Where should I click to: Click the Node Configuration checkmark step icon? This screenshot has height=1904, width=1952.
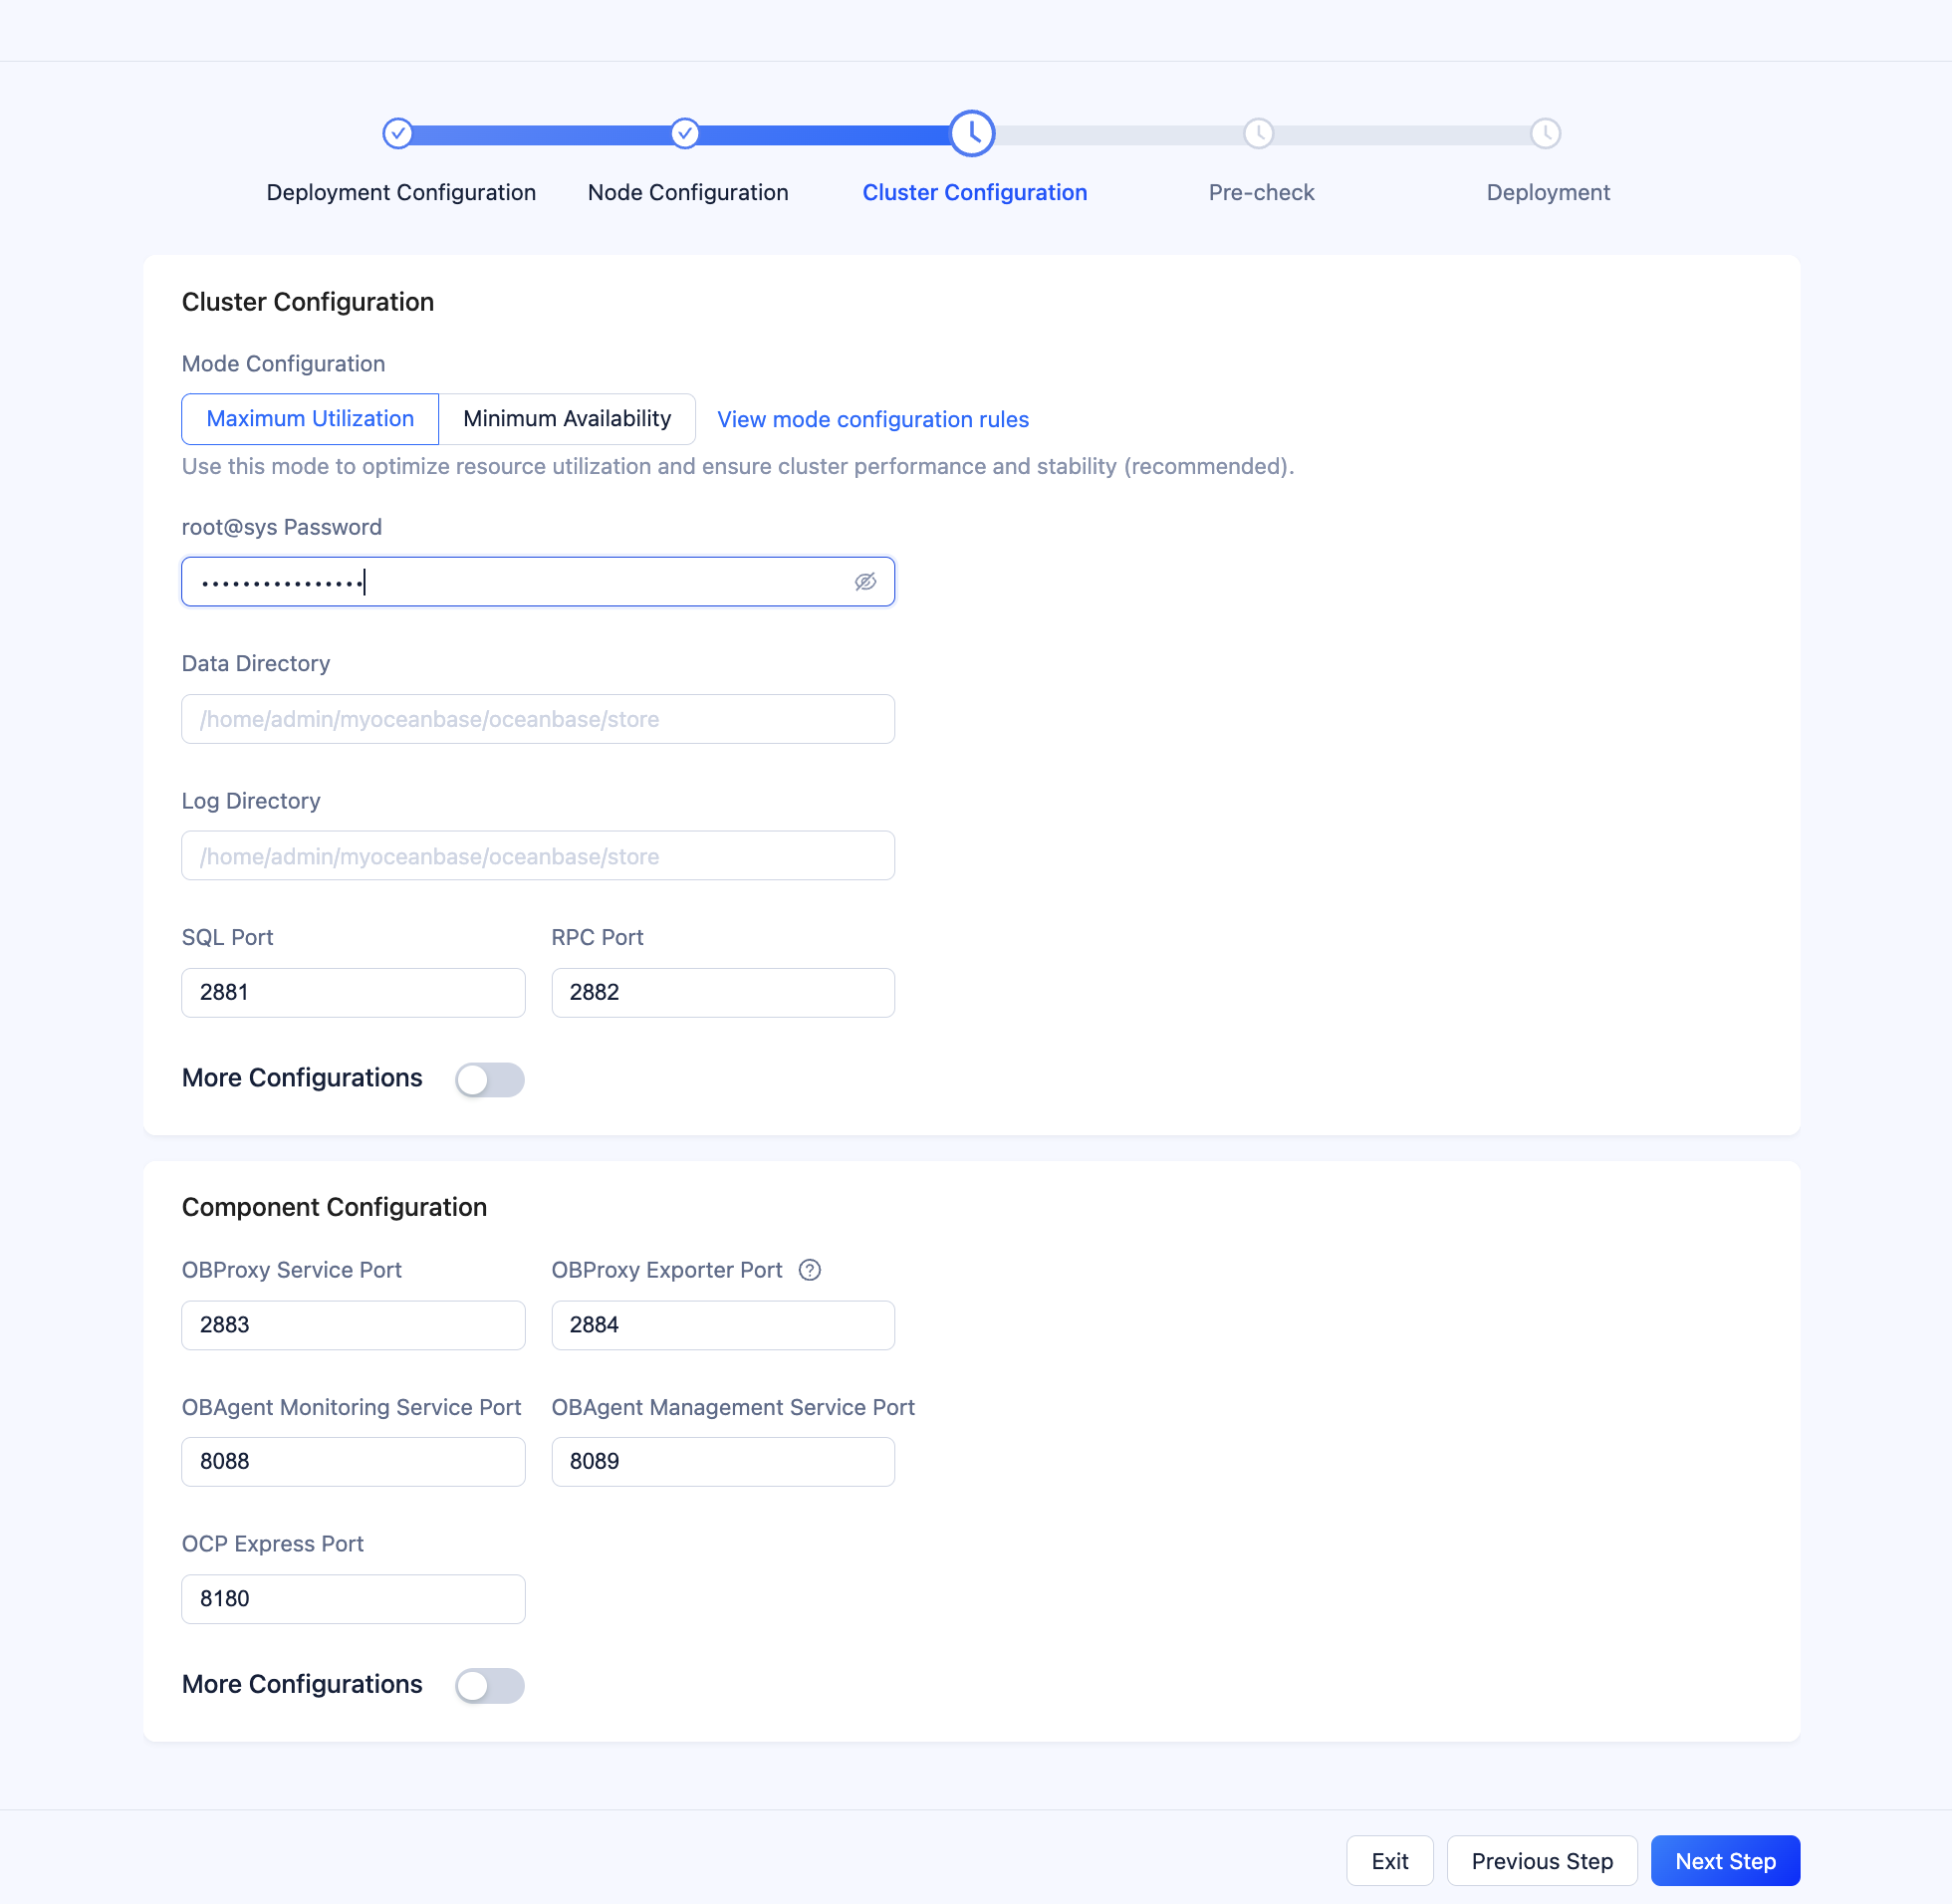click(685, 133)
